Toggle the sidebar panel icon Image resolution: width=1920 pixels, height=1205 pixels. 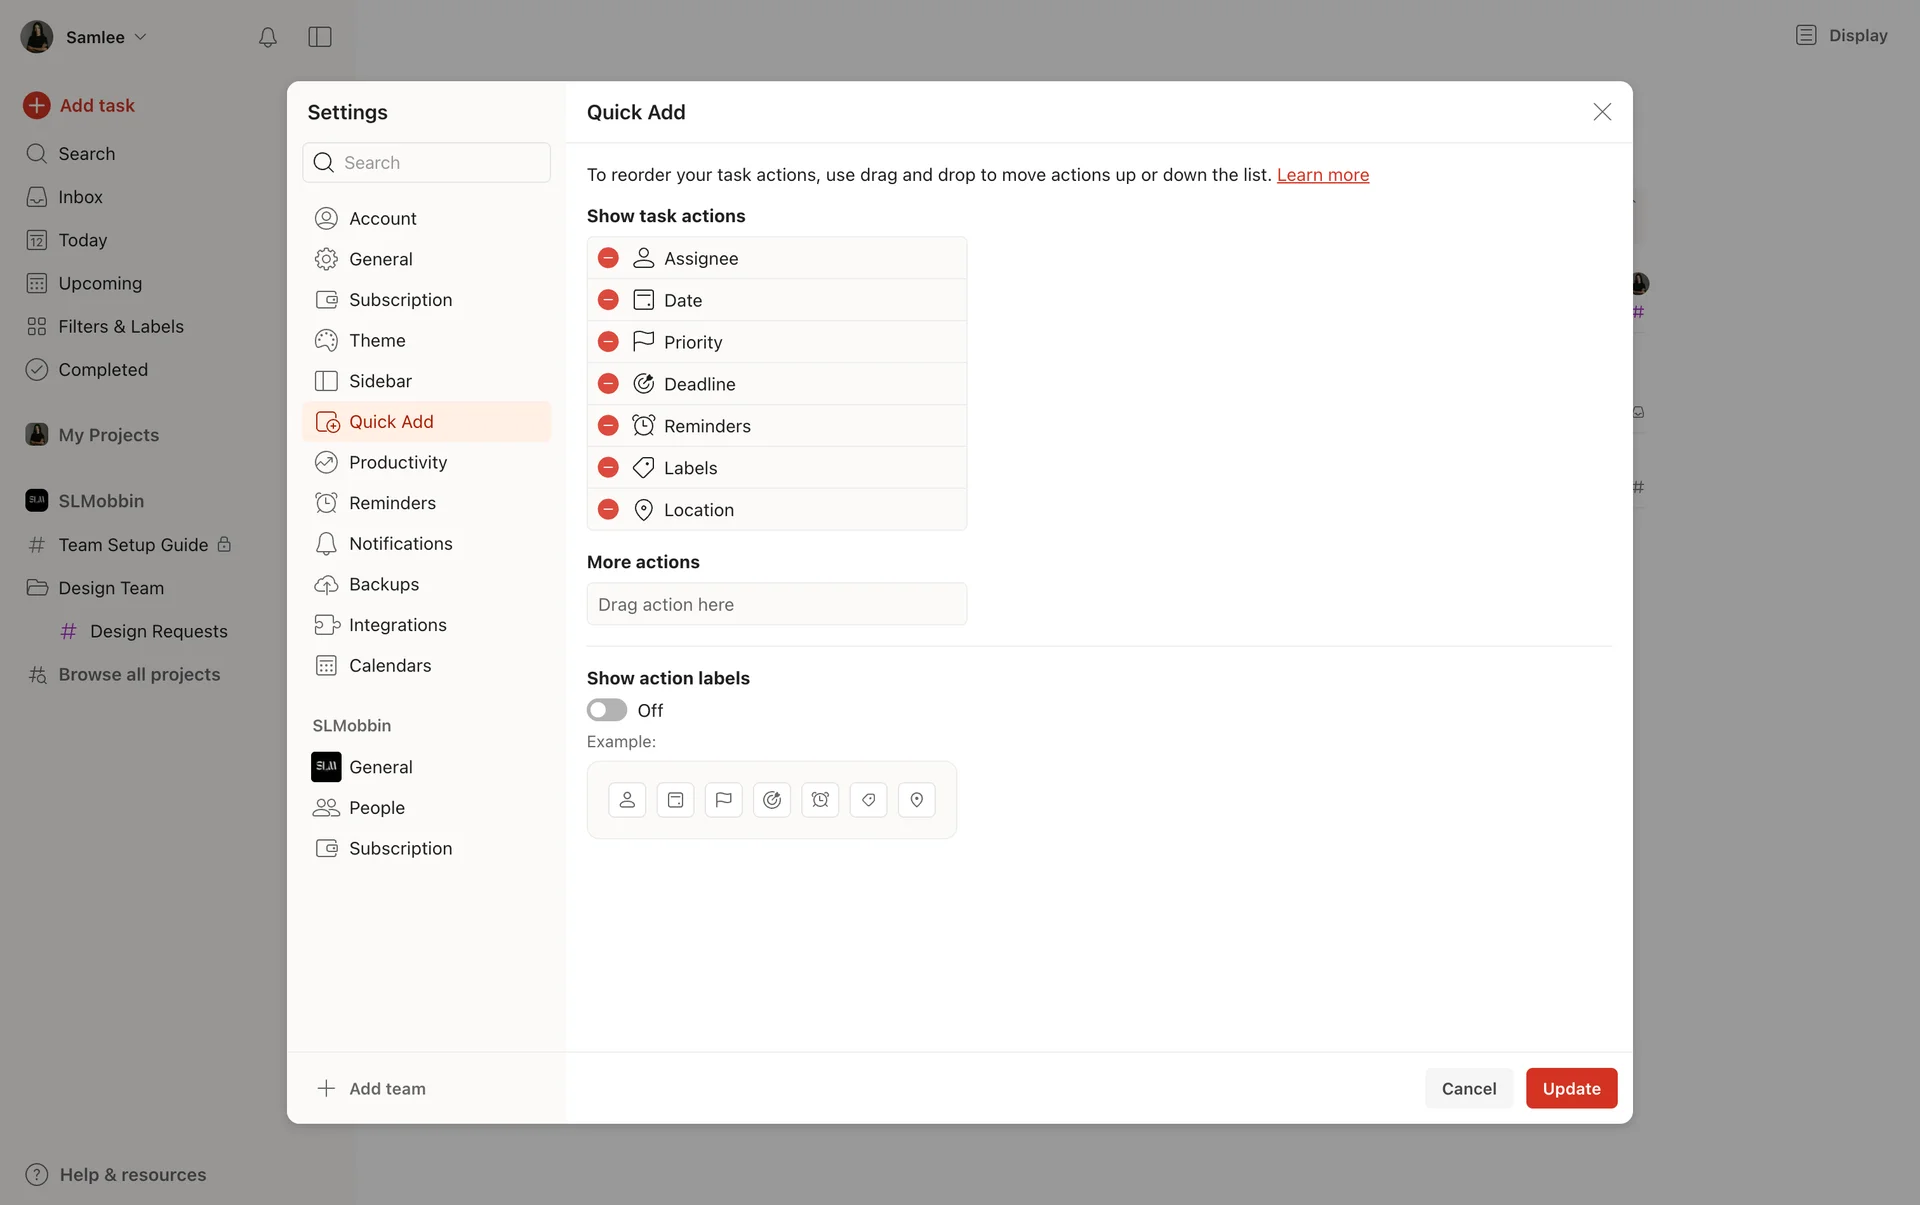tap(320, 37)
